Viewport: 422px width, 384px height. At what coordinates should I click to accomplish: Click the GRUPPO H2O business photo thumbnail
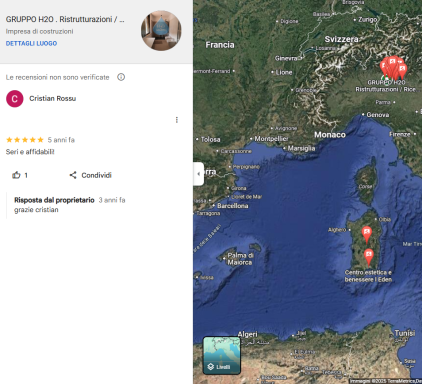tap(161, 30)
